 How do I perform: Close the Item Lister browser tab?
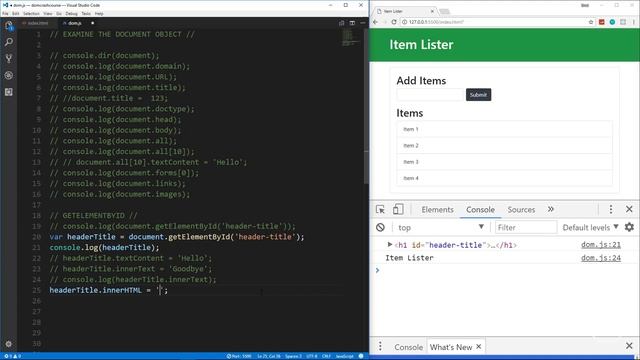[x=432, y=11]
